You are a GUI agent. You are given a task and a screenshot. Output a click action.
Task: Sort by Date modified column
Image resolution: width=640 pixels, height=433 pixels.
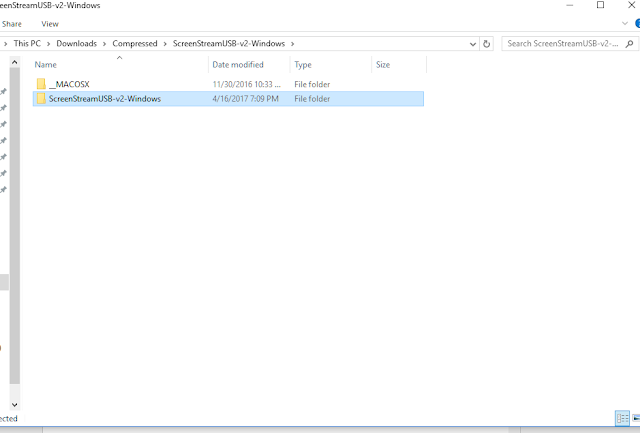point(238,64)
